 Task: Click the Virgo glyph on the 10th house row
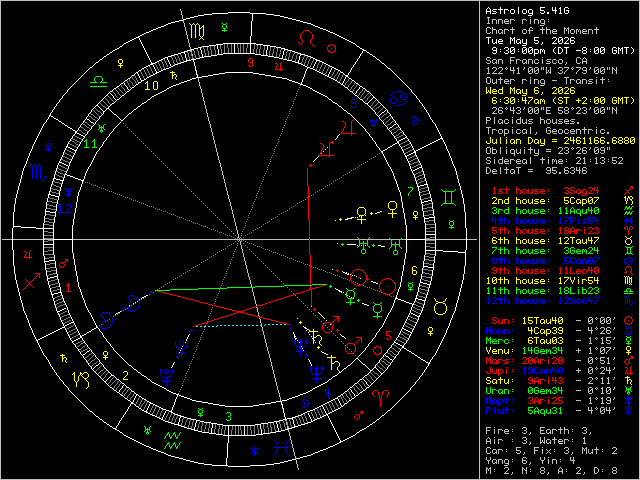pos(629,281)
